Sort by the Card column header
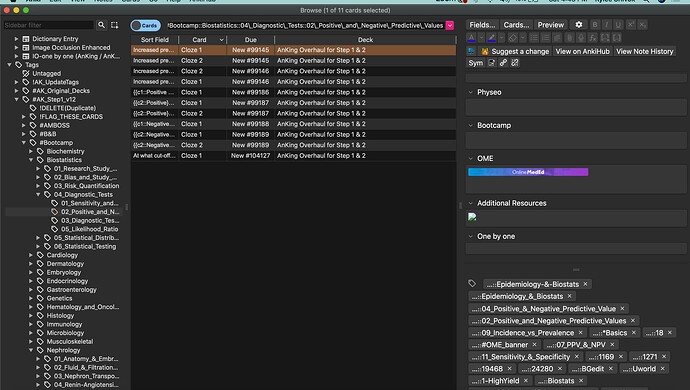This screenshot has height=390, width=690. 202,40
